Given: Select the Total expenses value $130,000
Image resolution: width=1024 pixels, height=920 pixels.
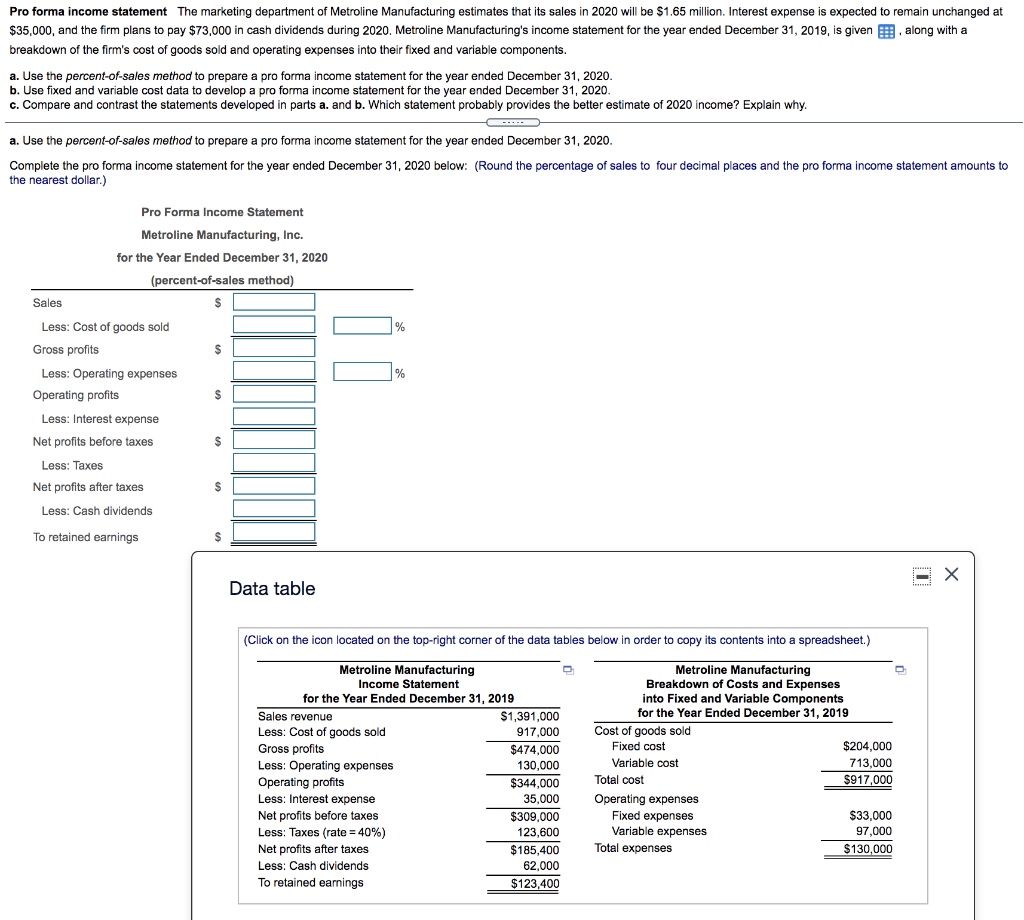Looking at the screenshot, I should [867, 849].
